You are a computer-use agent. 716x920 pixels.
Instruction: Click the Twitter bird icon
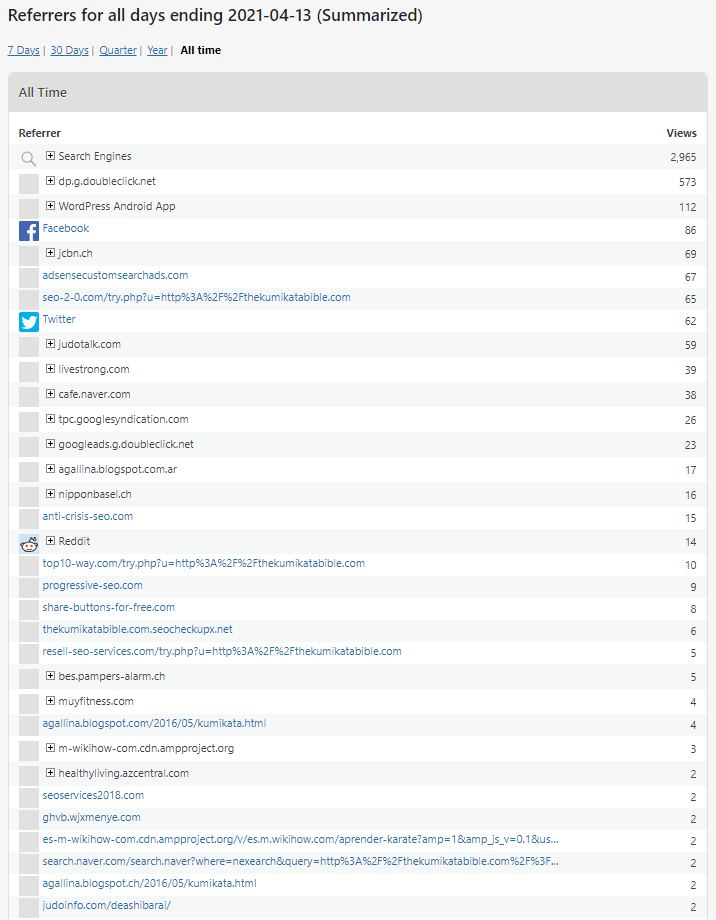29,322
